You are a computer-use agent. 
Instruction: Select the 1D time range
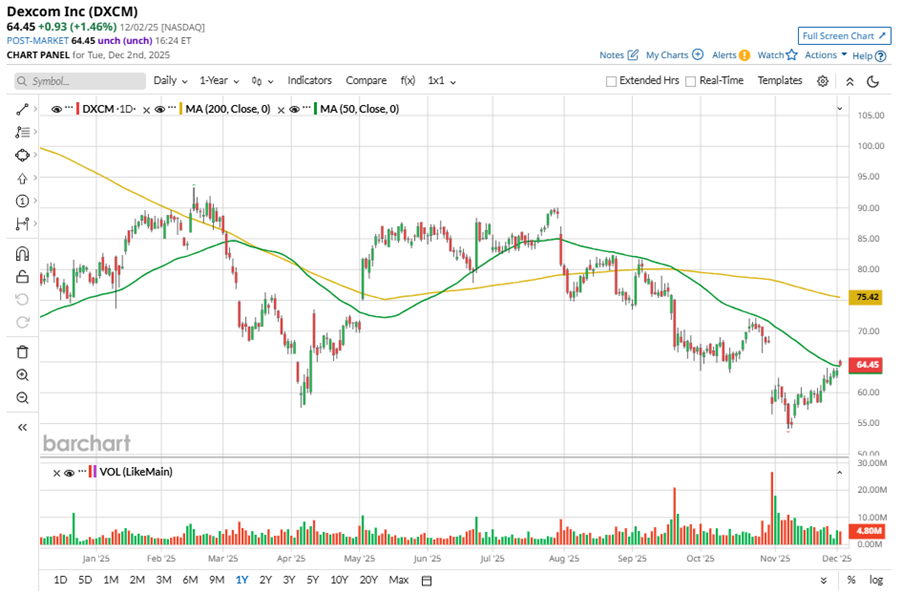pyautogui.click(x=60, y=580)
